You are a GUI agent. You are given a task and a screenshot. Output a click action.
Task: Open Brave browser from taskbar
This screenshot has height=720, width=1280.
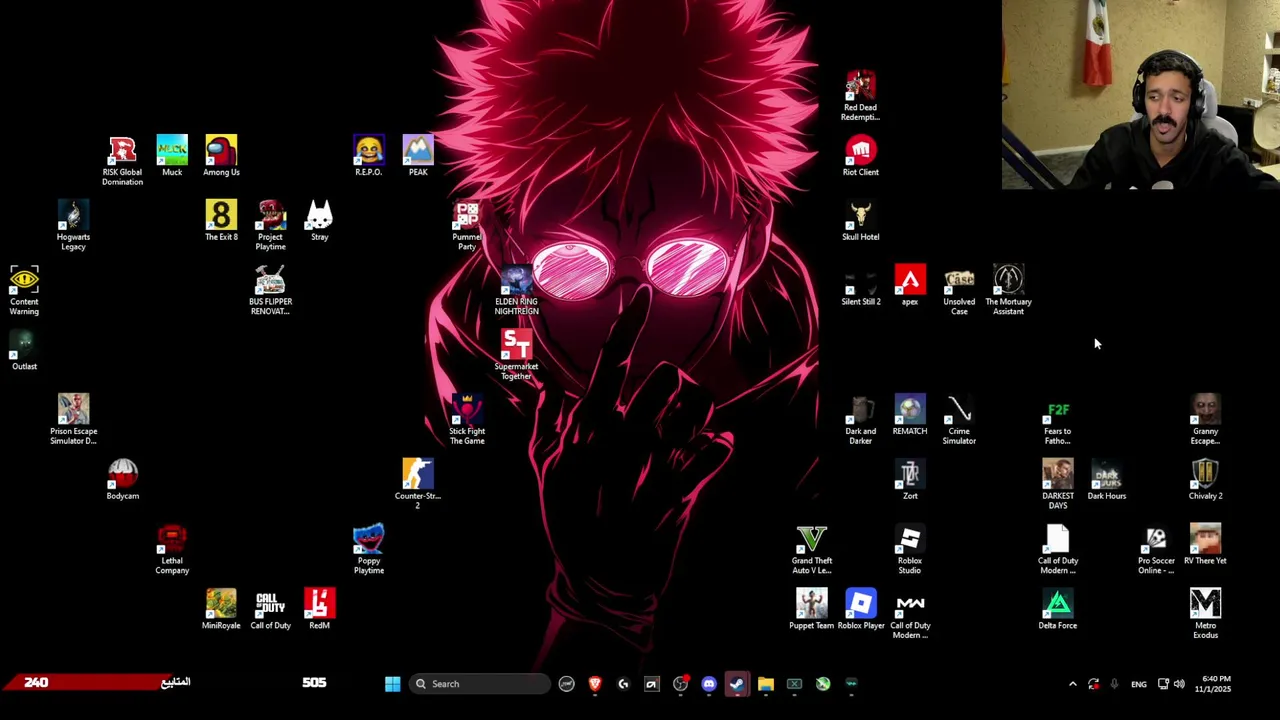[x=595, y=684]
